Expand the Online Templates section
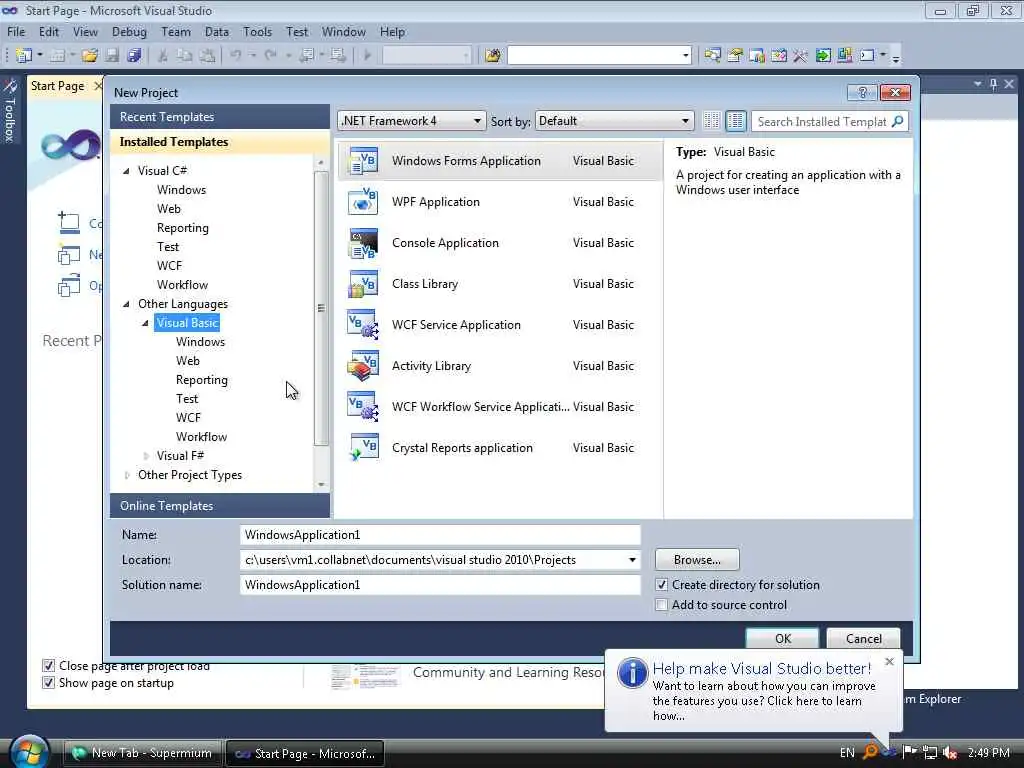 click(220, 505)
